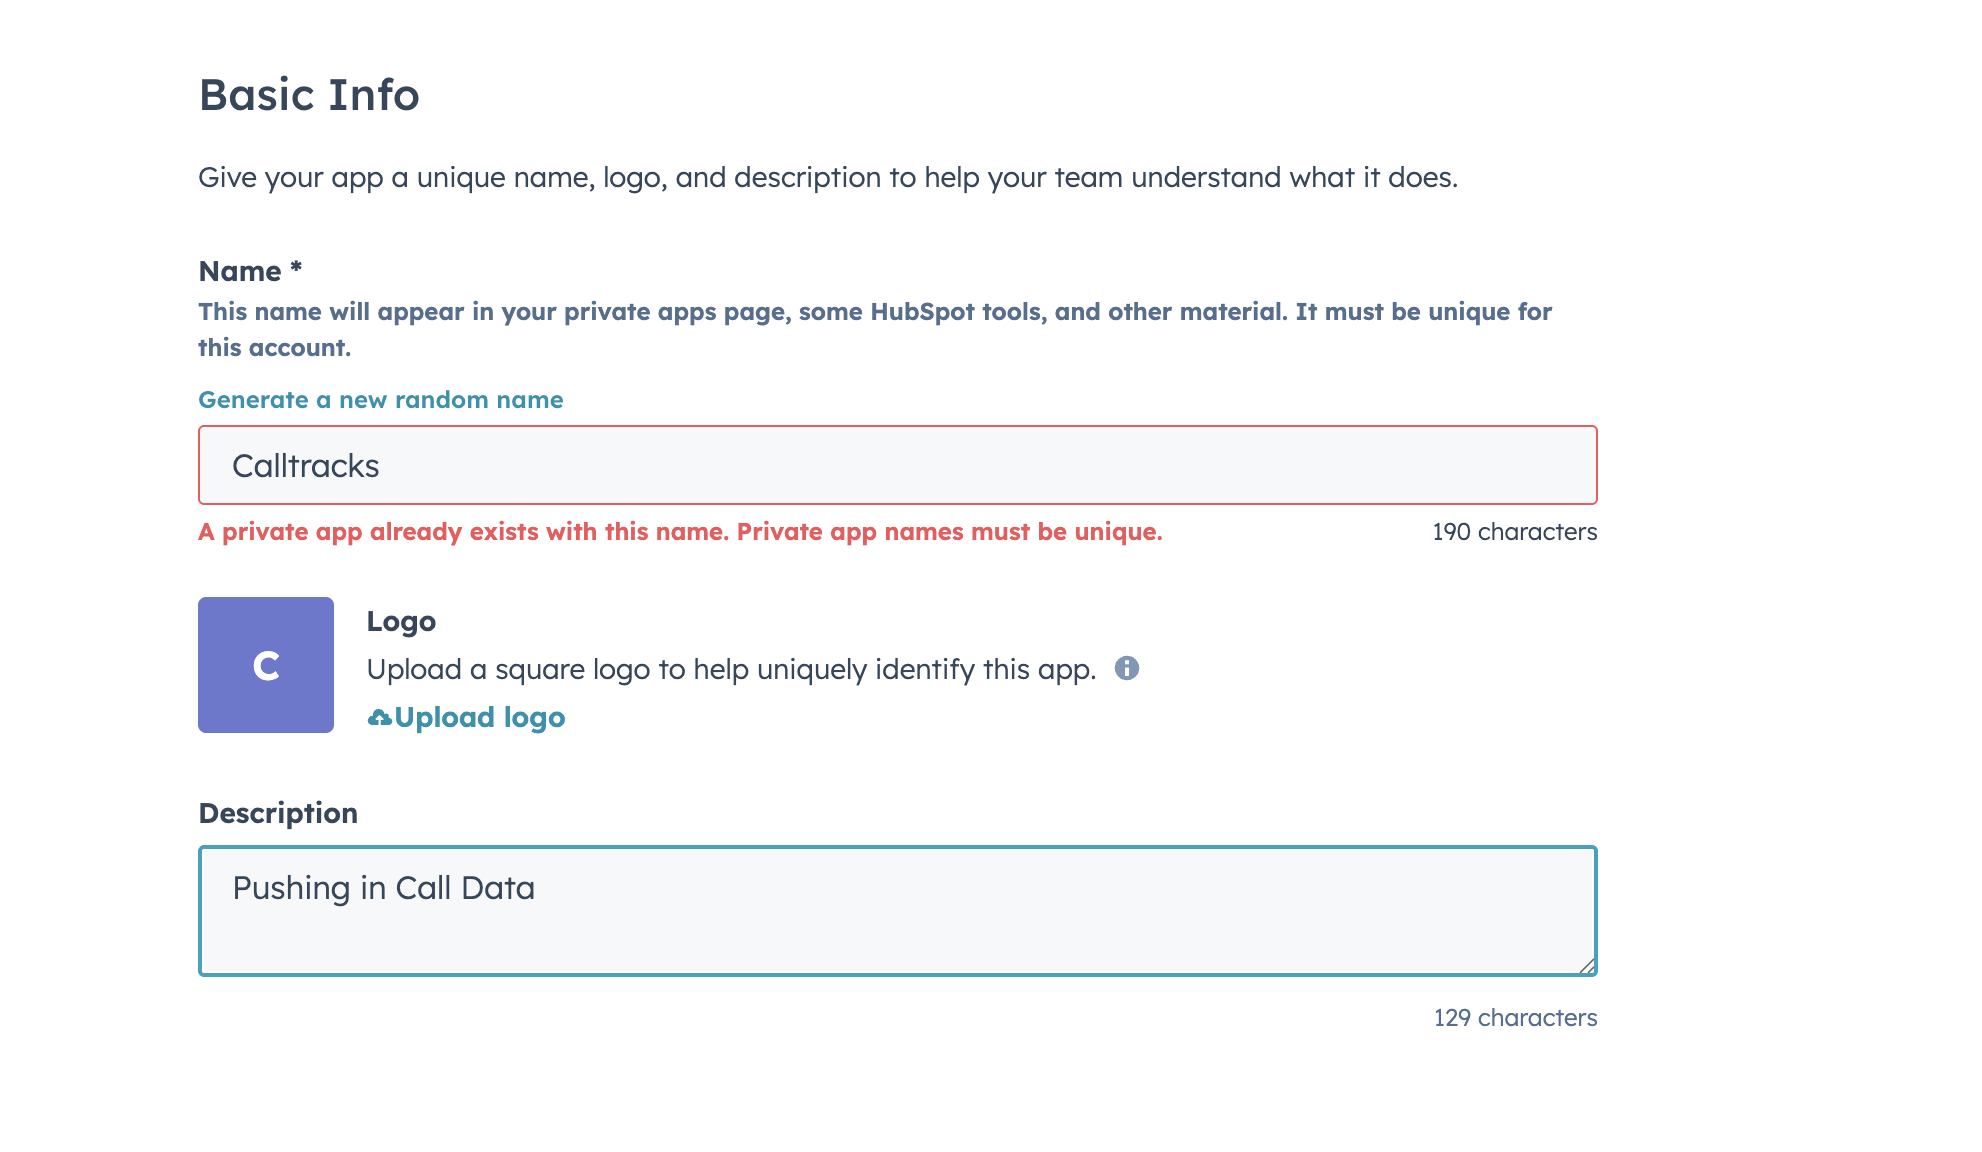Click the Description field label
Image resolution: width=1982 pixels, height=1152 pixels.
pos(278,813)
